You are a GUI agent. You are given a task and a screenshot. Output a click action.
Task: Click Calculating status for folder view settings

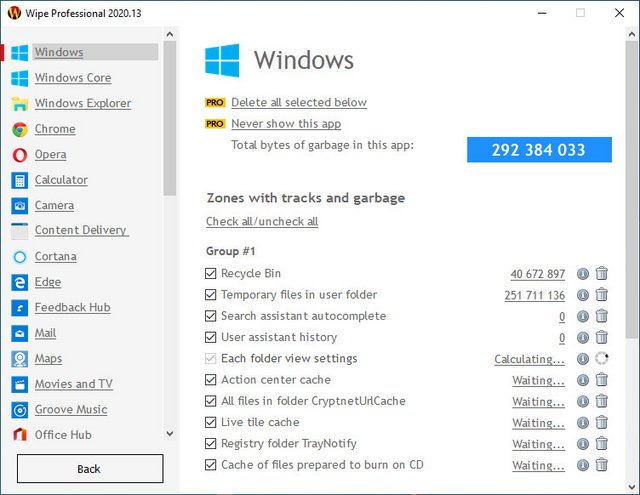point(530,359)
